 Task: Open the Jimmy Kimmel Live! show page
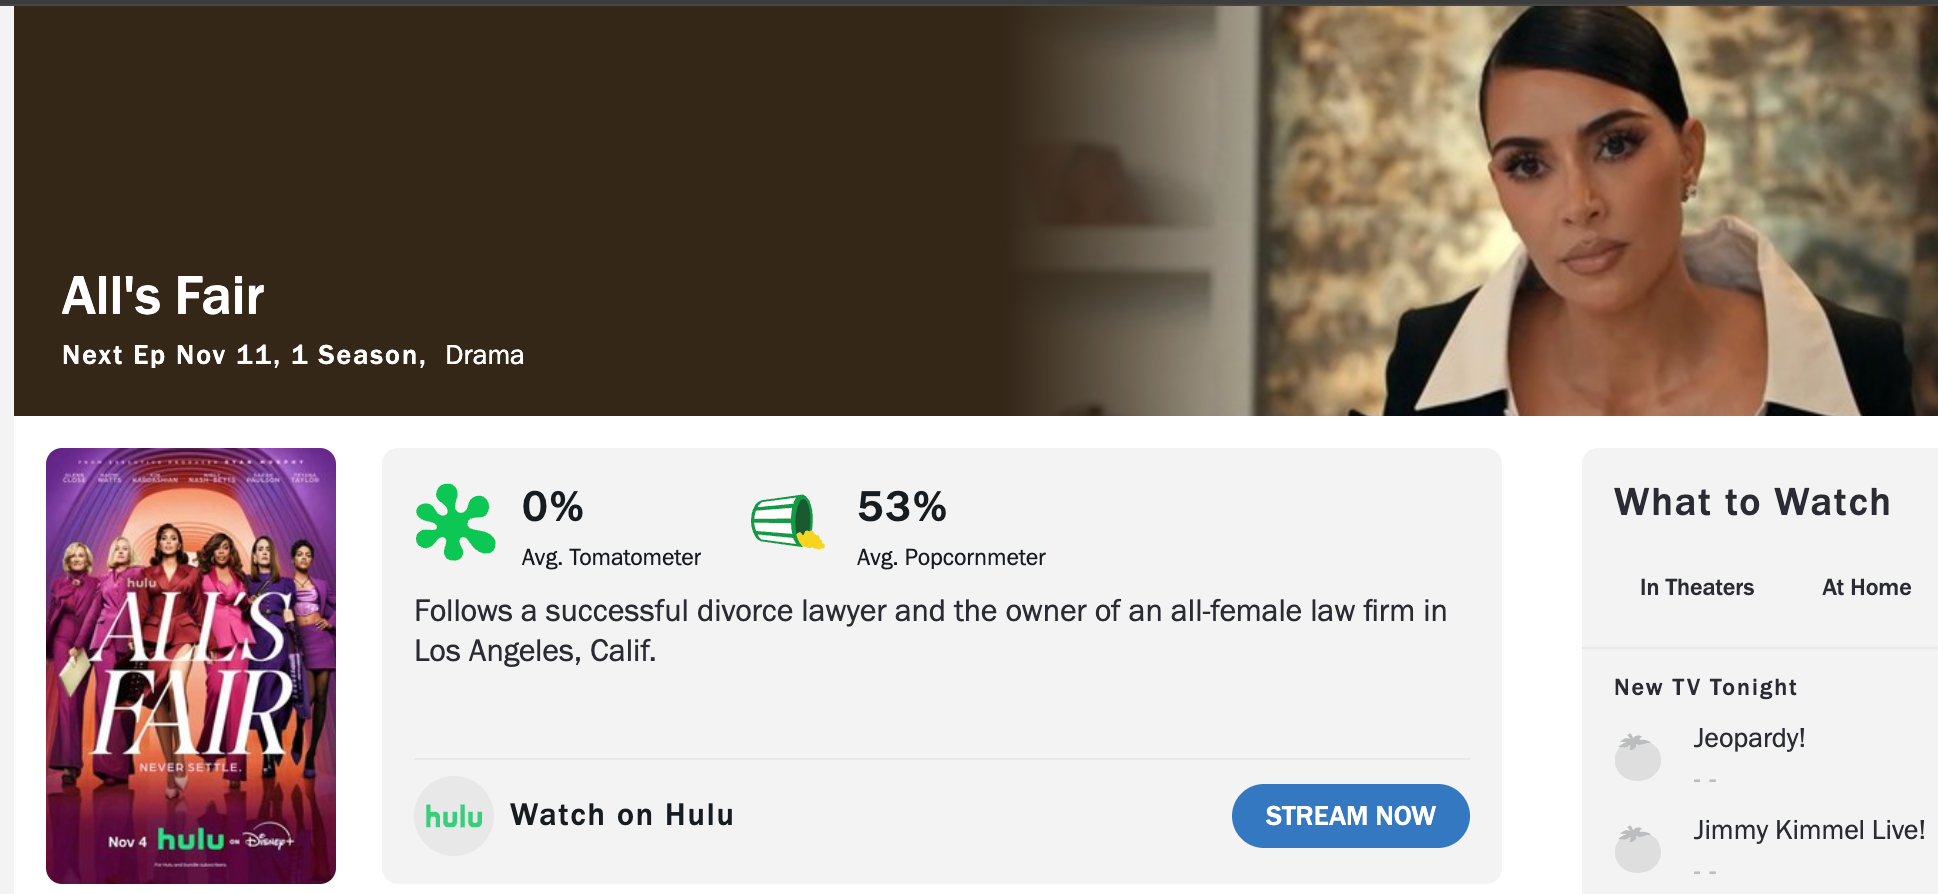(x=1808, y=830)
